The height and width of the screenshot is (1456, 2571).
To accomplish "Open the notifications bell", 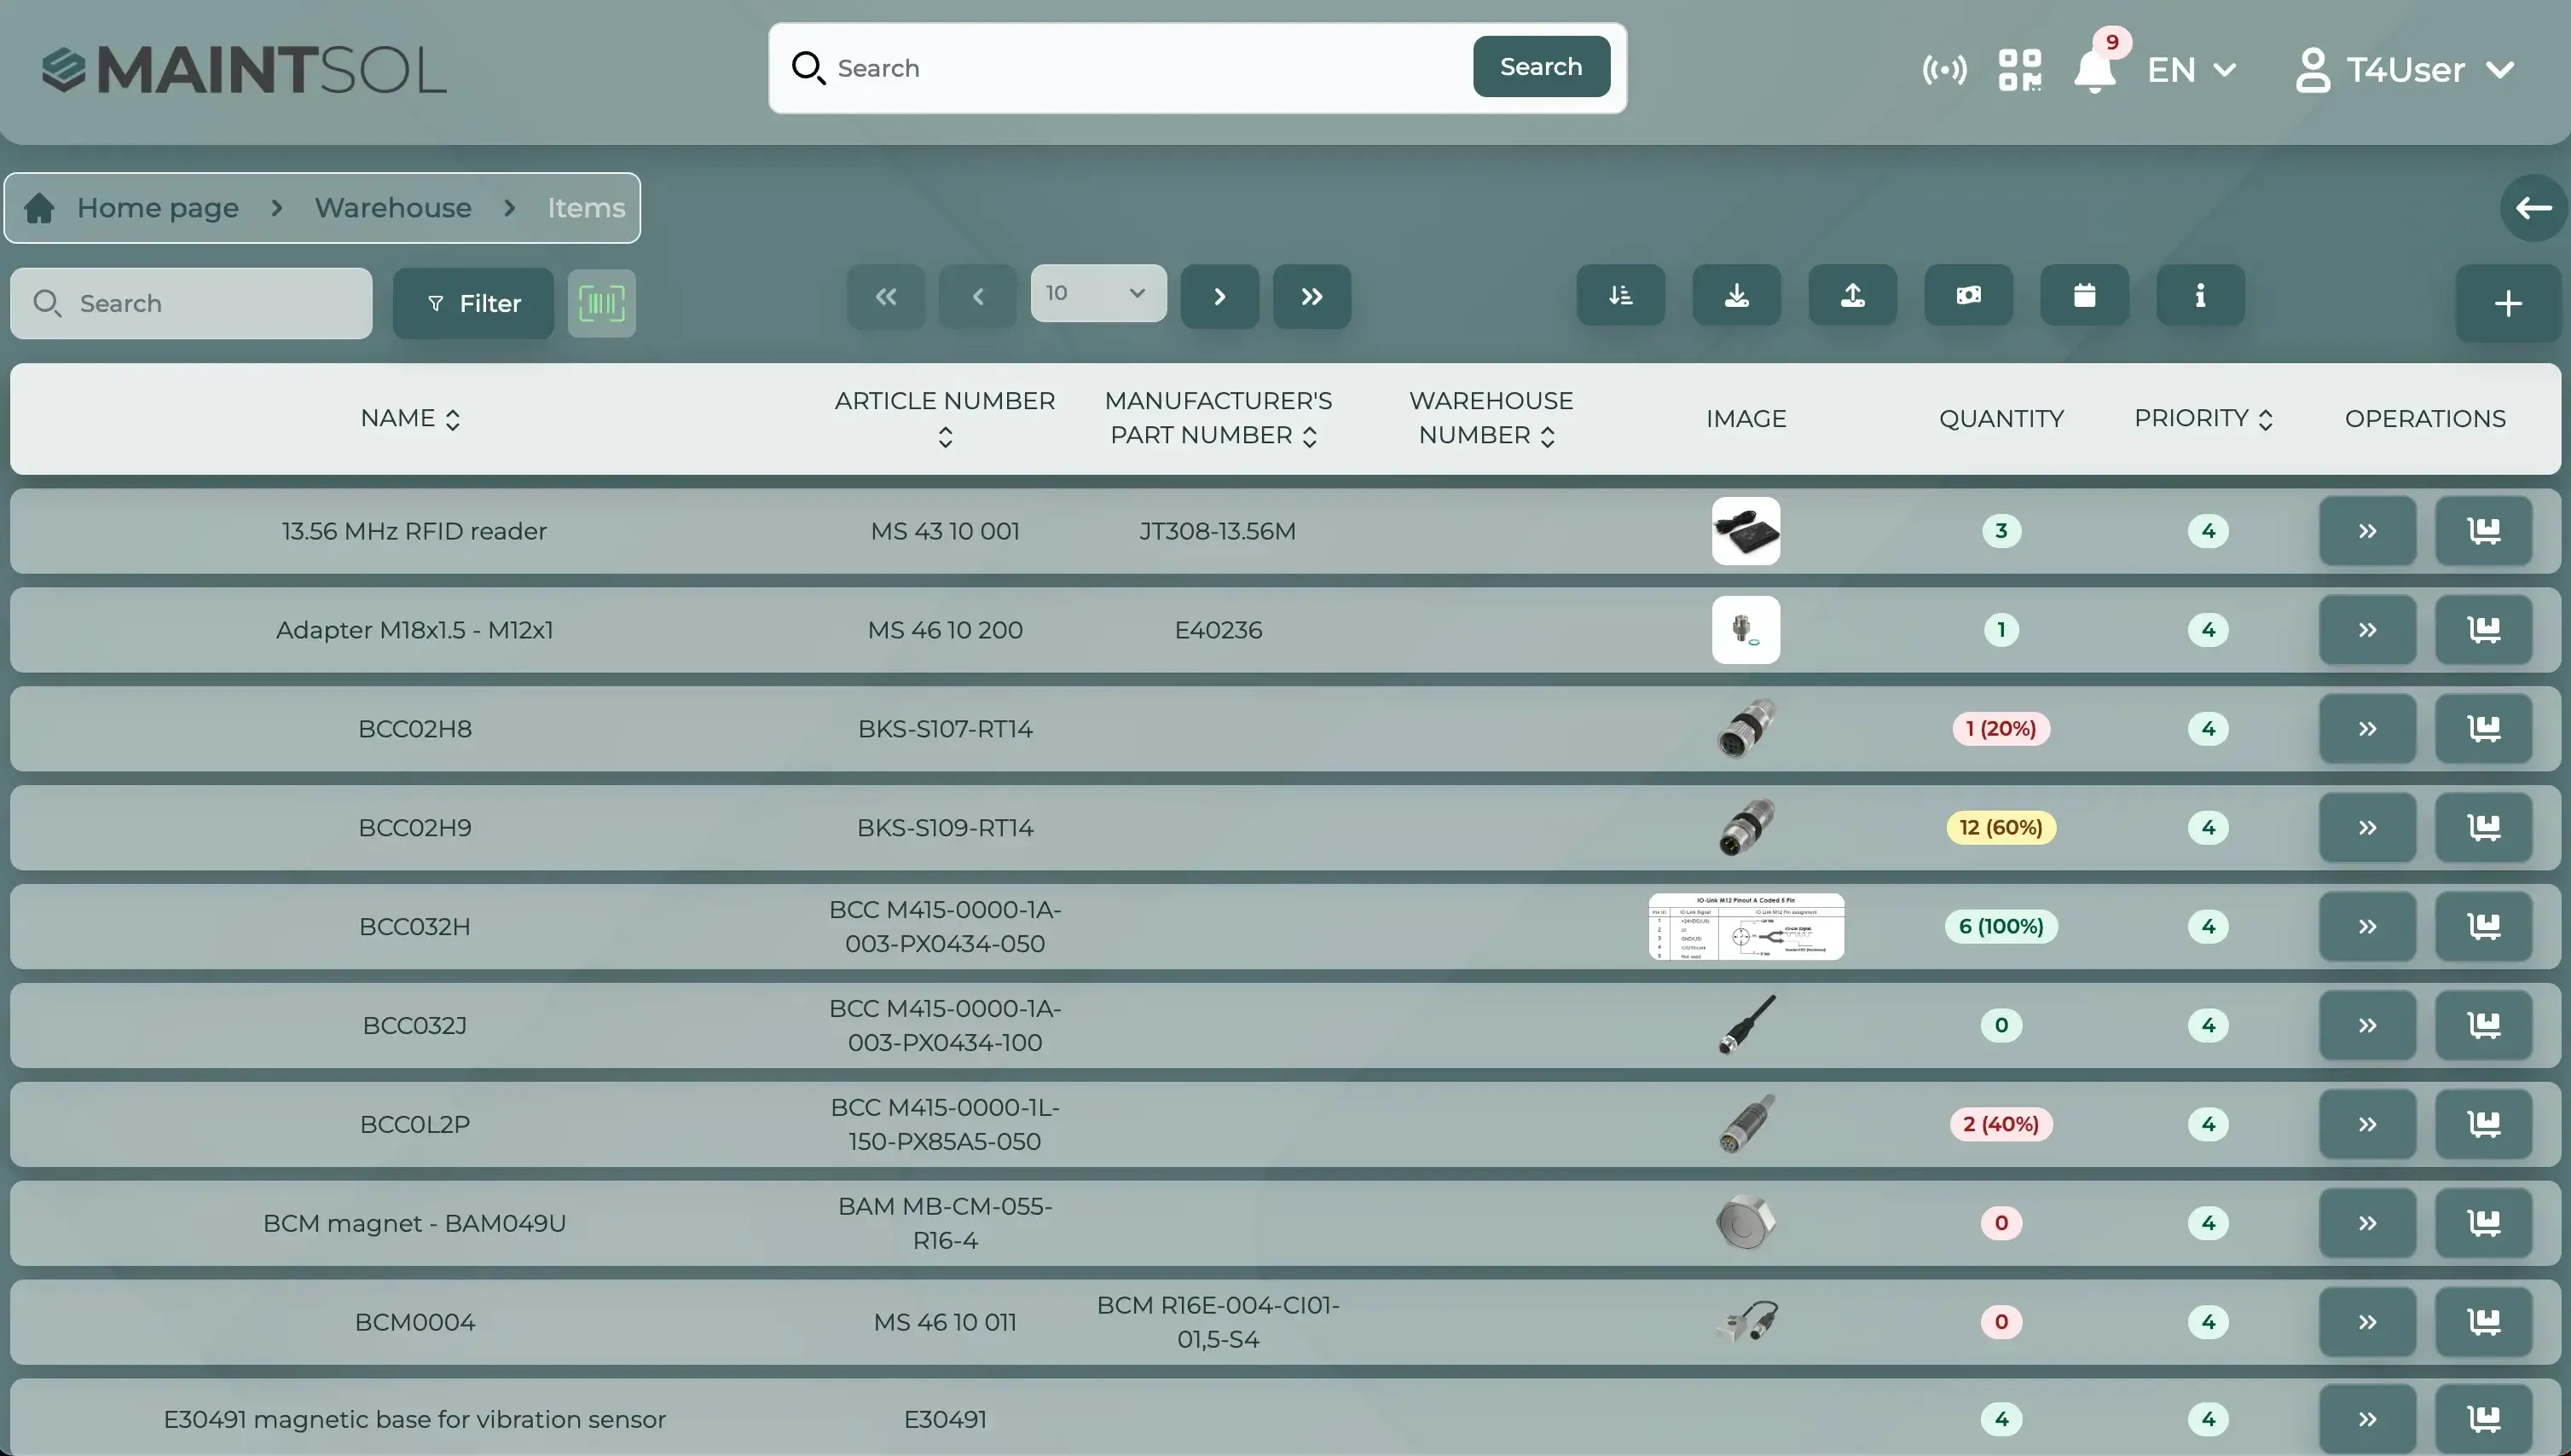I will click(x=2094, y=70).
